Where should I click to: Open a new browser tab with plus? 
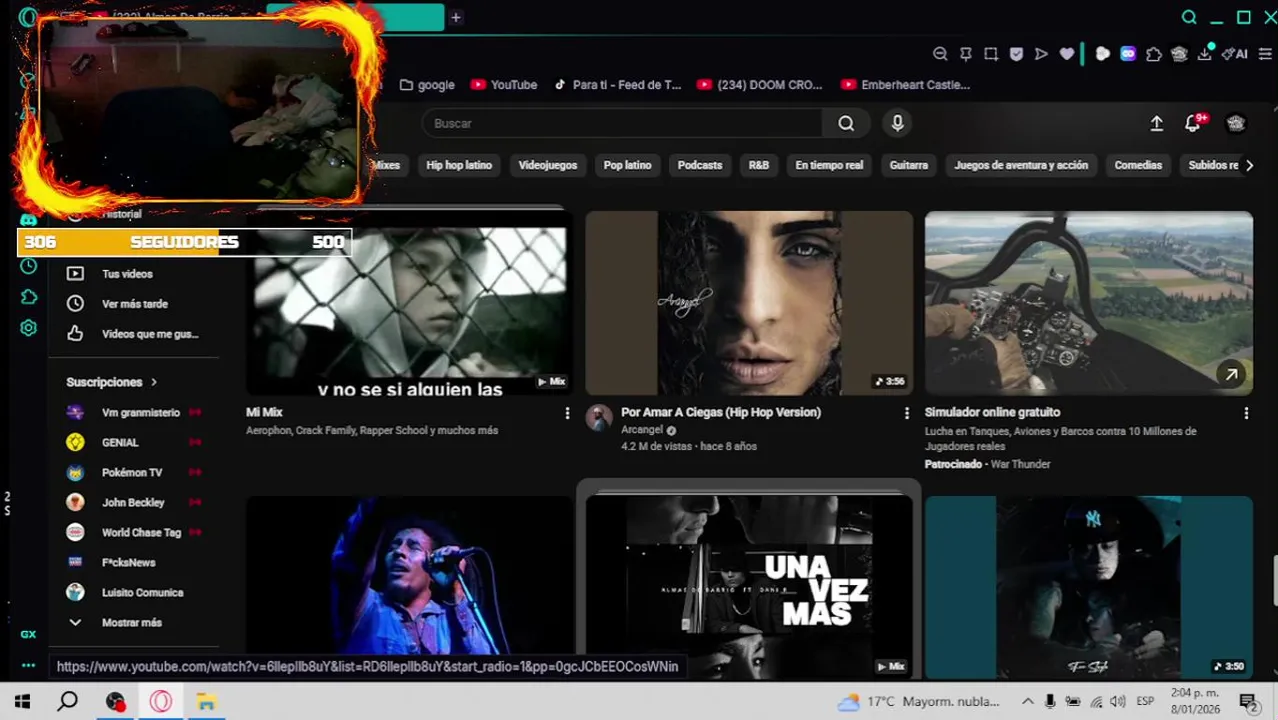click(455, 17)
